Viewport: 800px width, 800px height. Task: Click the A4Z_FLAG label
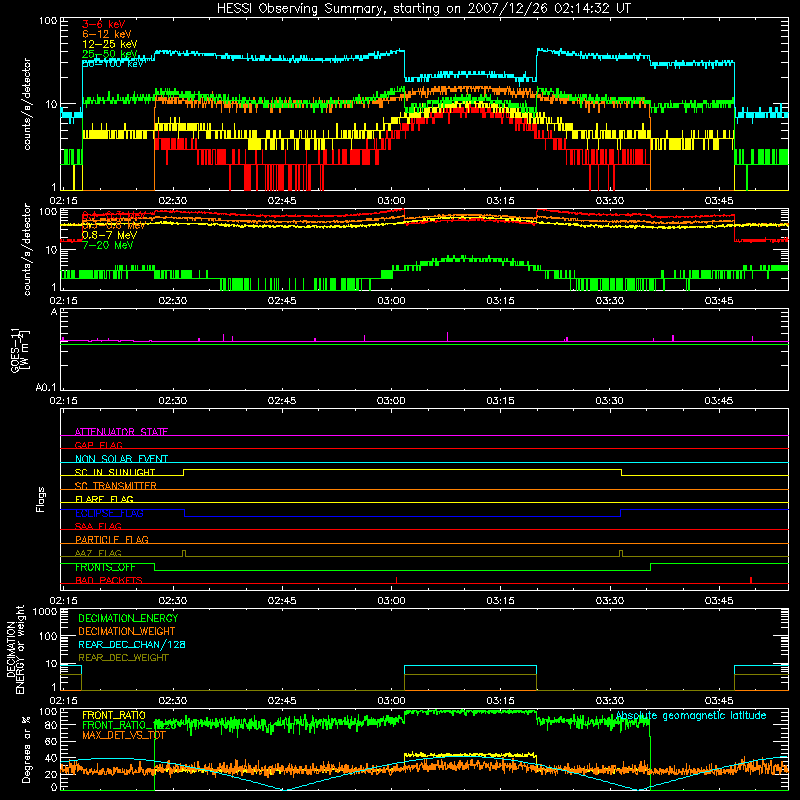(x=98, y=553)
